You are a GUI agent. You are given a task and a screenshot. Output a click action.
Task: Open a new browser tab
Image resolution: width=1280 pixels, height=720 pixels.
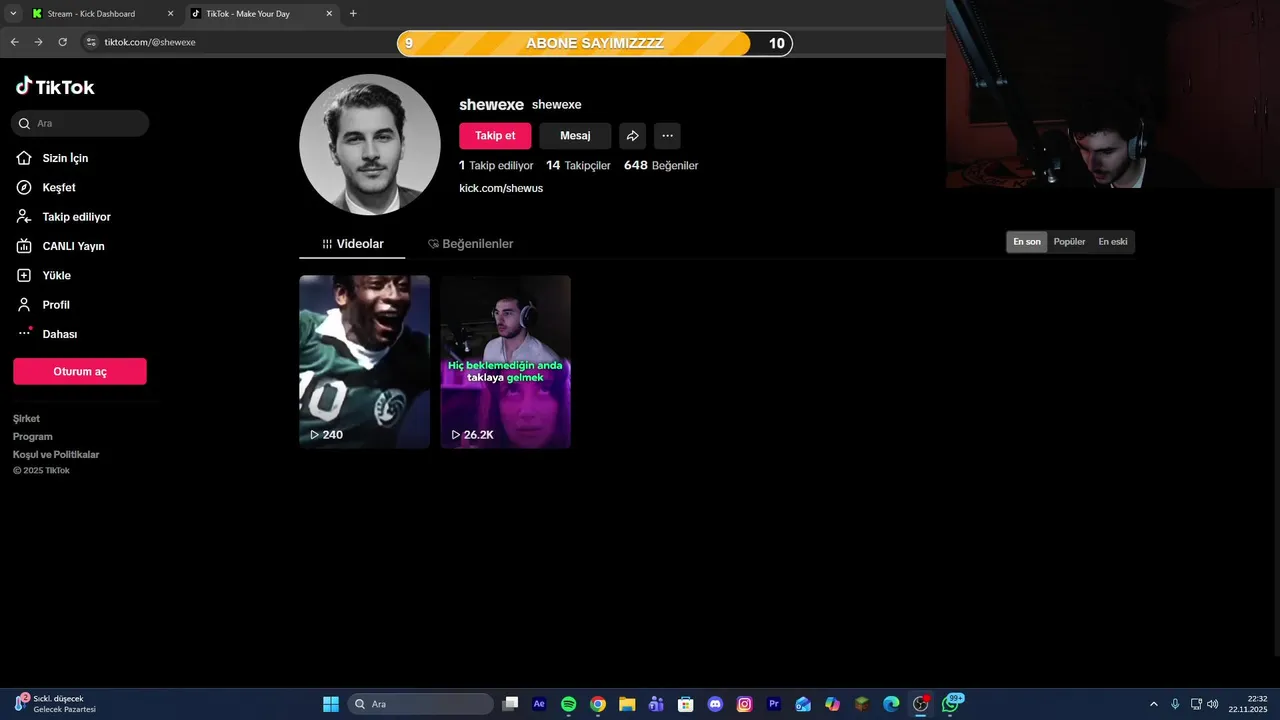(x=353, y=14)
